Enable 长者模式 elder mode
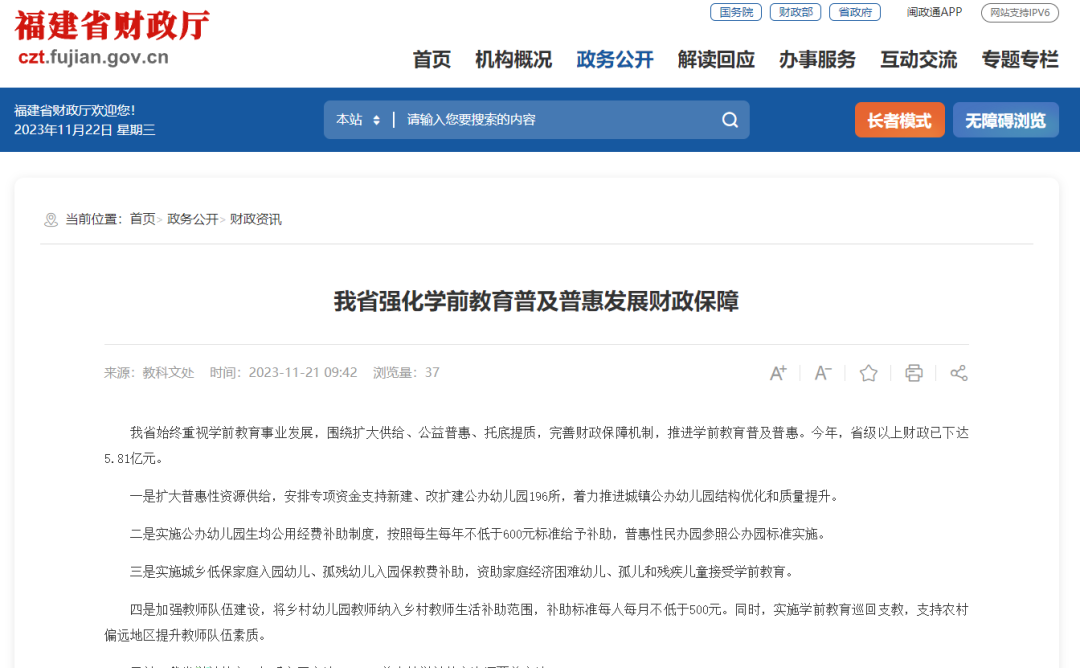 (899, 119)
